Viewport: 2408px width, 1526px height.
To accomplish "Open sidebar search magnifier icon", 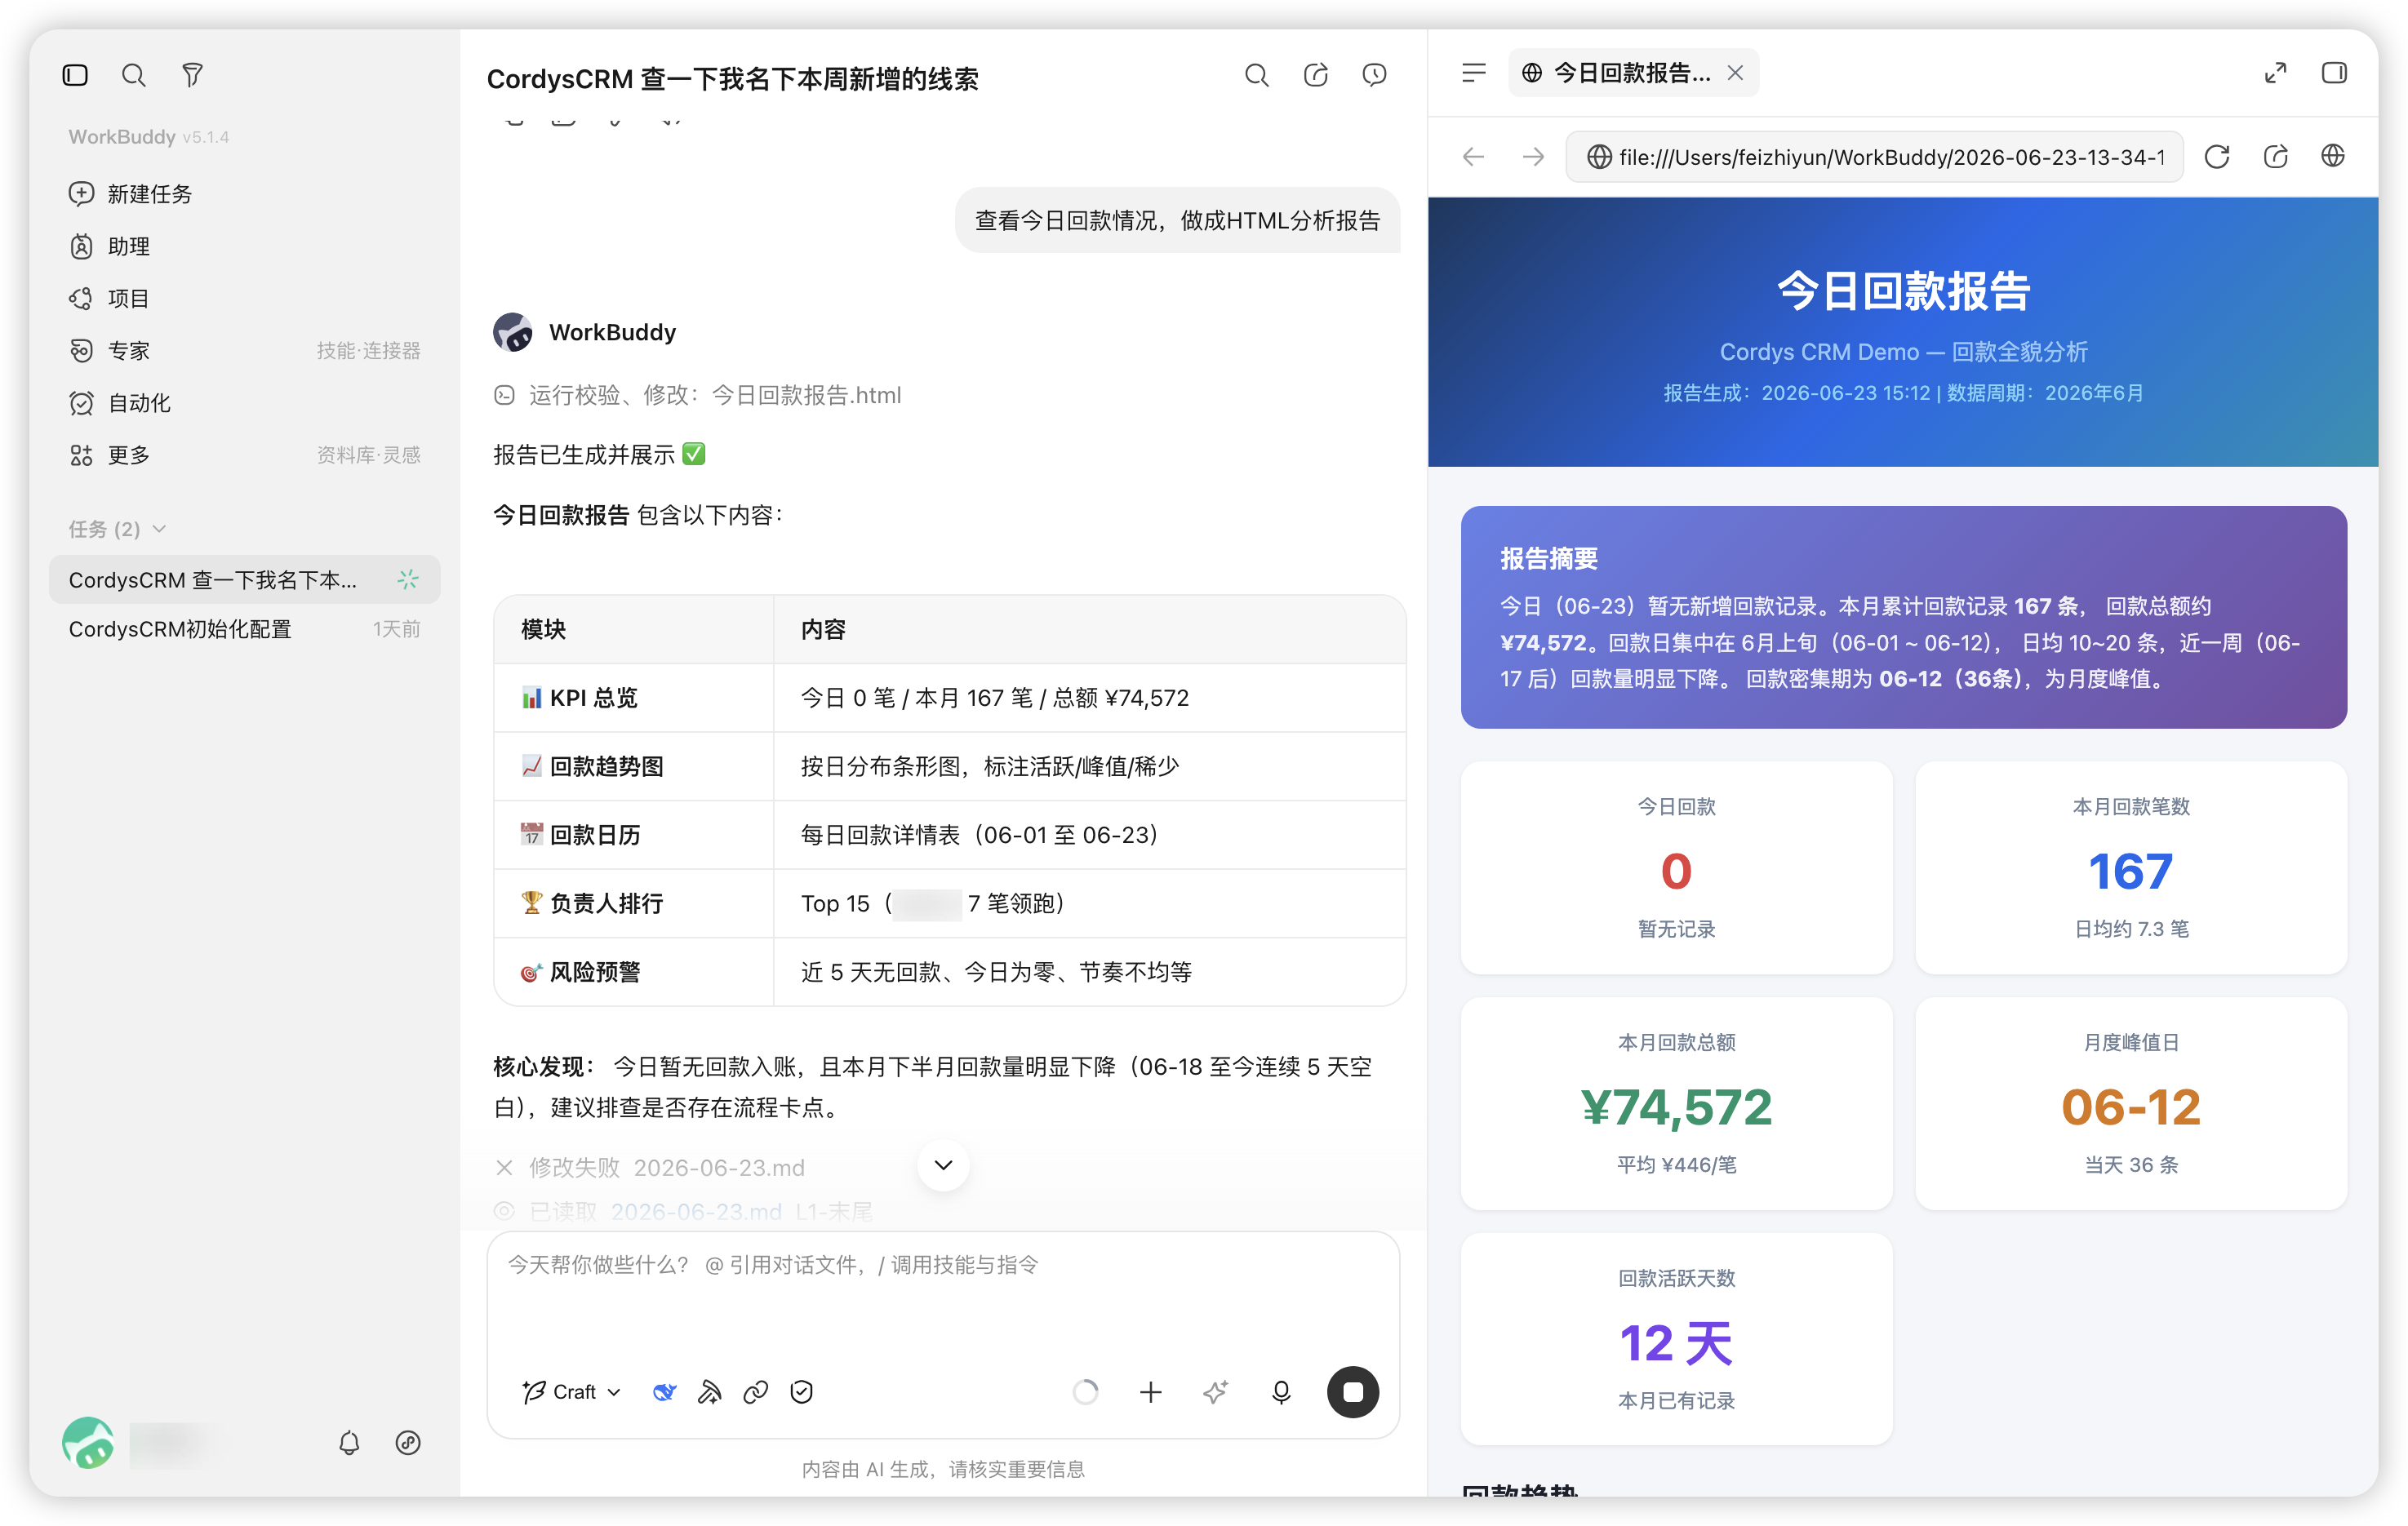I will (x=133, y=75).
